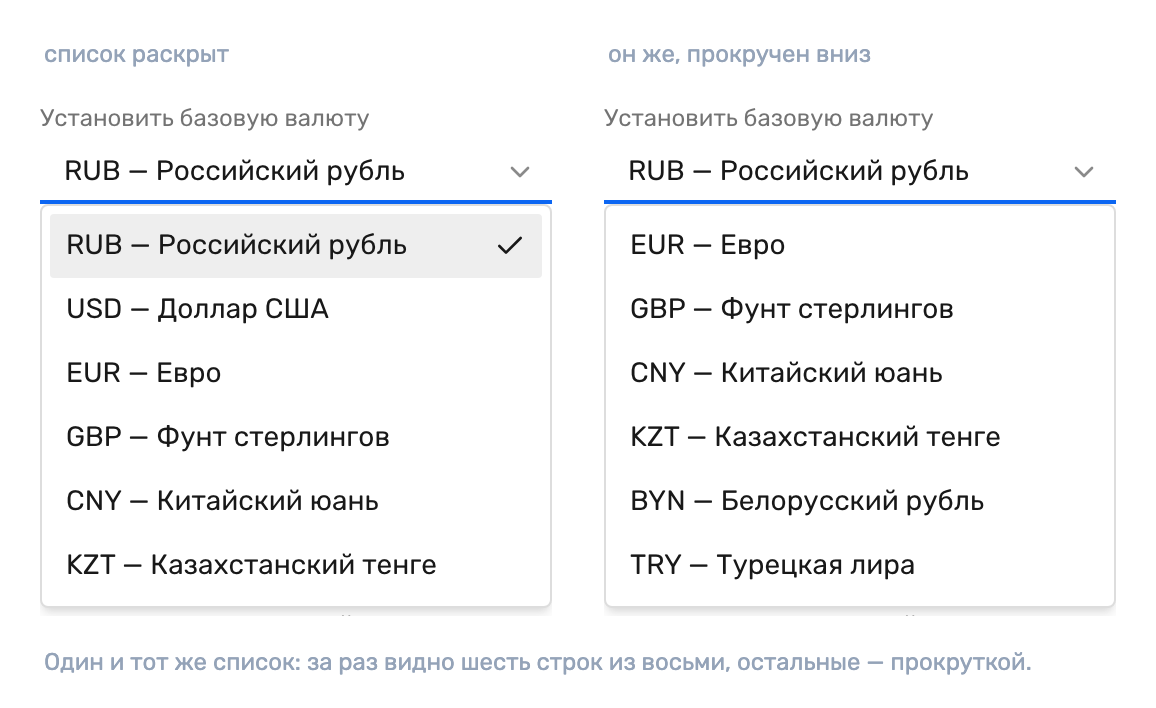Collapse right currency dropdown via chevron arrow
Screen dimensions: 1156x708
(1084, 172)
